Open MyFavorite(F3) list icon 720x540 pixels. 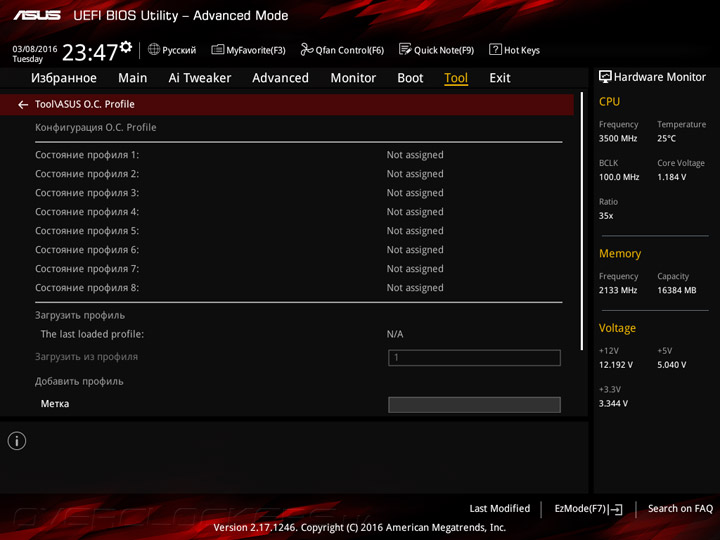coord(218,49)
